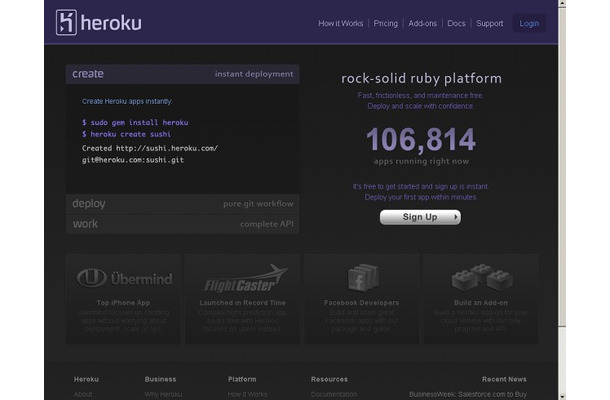Open the BusinessWeek Salesforce.com news link
The width and height of the screenshot is (610, 400).
[468, 395]
